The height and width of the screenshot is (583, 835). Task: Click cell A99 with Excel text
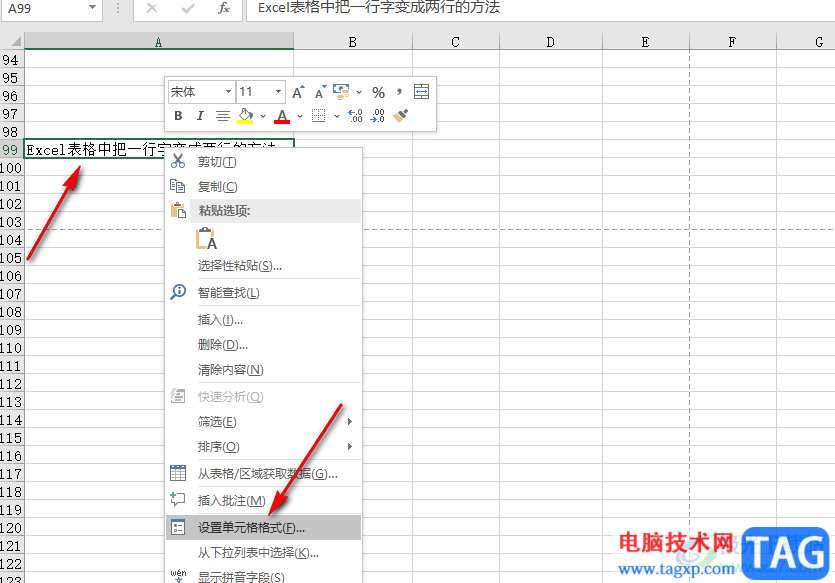(x=159, y=150)
